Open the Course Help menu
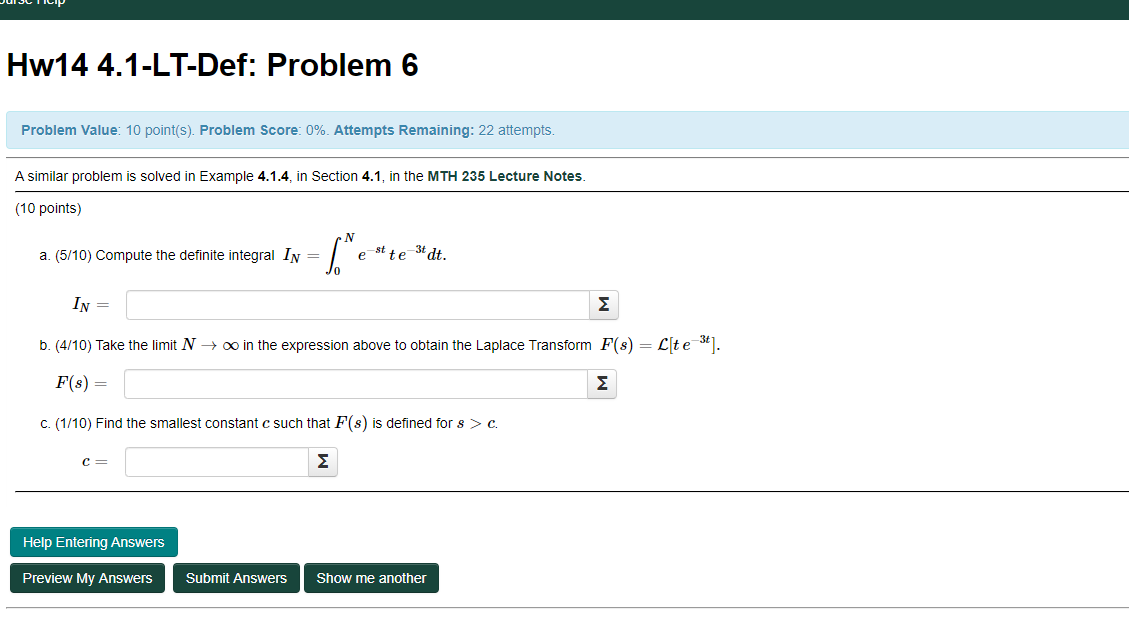This screenshot has height=621, width=1129. (30, 5)
